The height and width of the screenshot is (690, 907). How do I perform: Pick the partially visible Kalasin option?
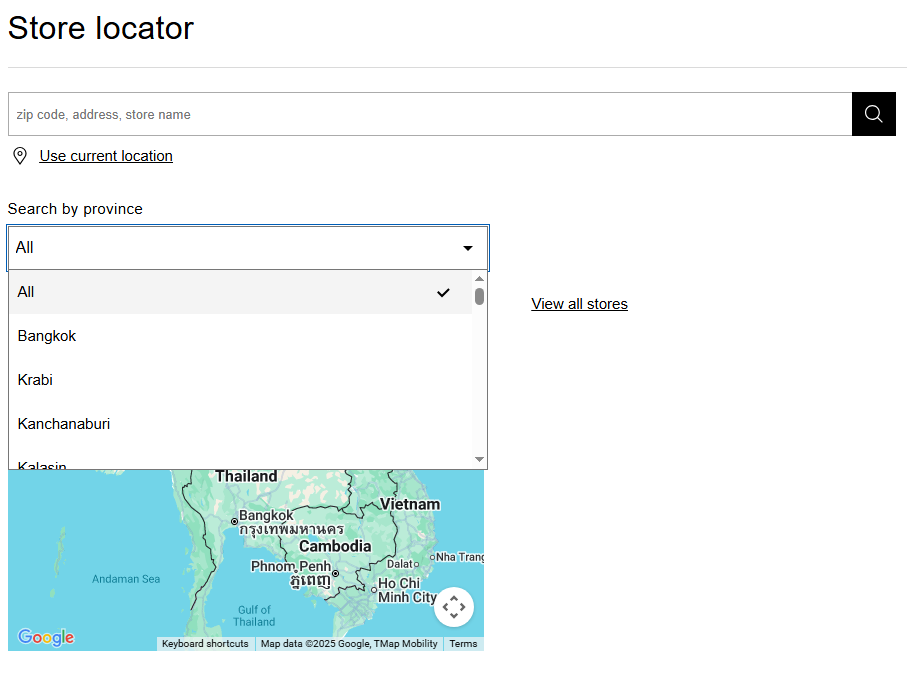(42, 464)
